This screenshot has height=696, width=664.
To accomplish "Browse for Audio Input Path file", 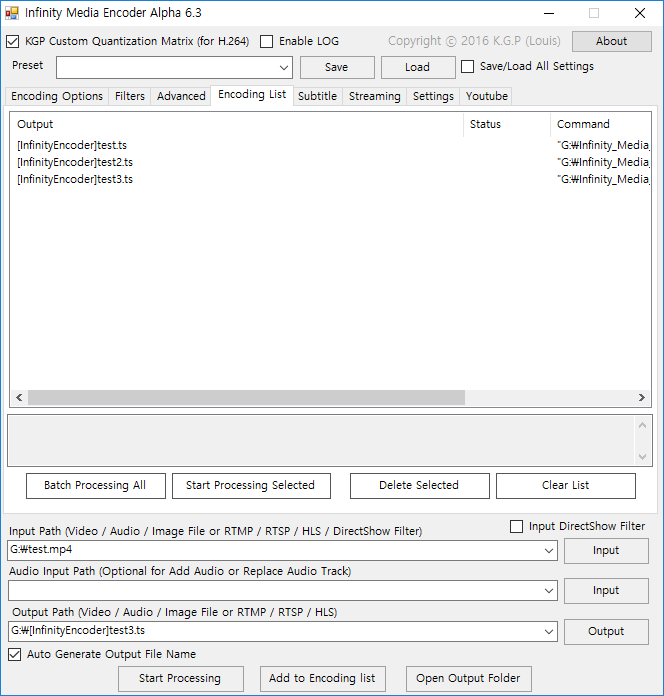I will [606, 591].
